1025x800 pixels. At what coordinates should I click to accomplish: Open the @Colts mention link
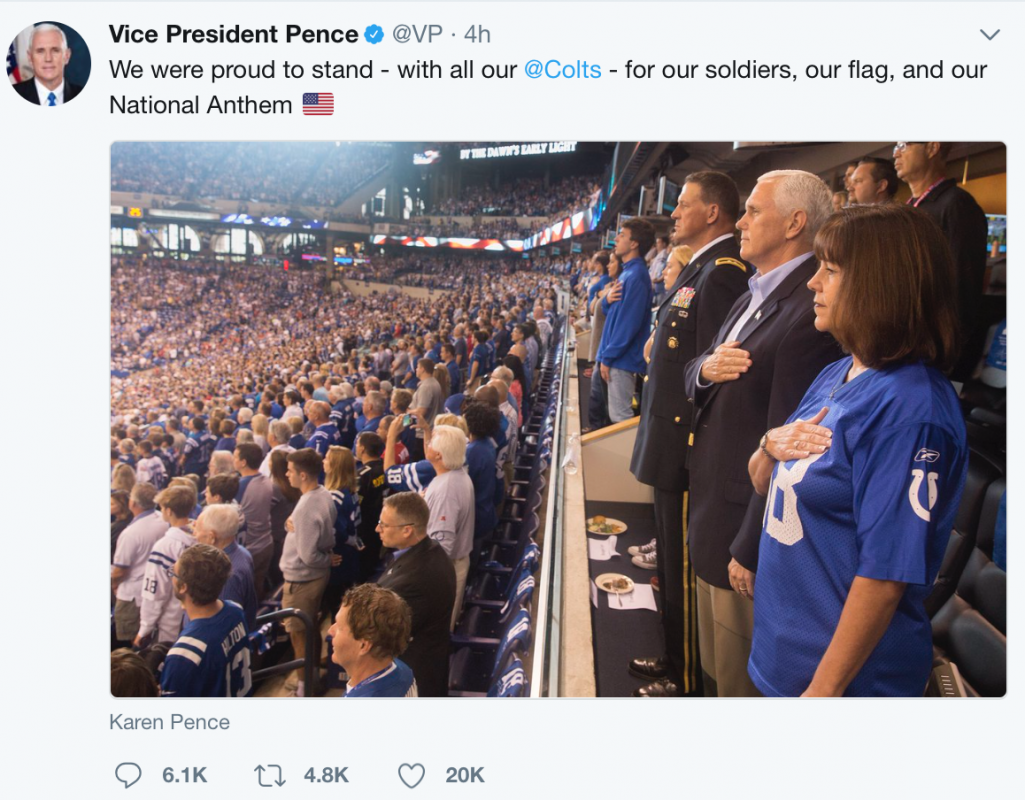(x=563, y=69)
